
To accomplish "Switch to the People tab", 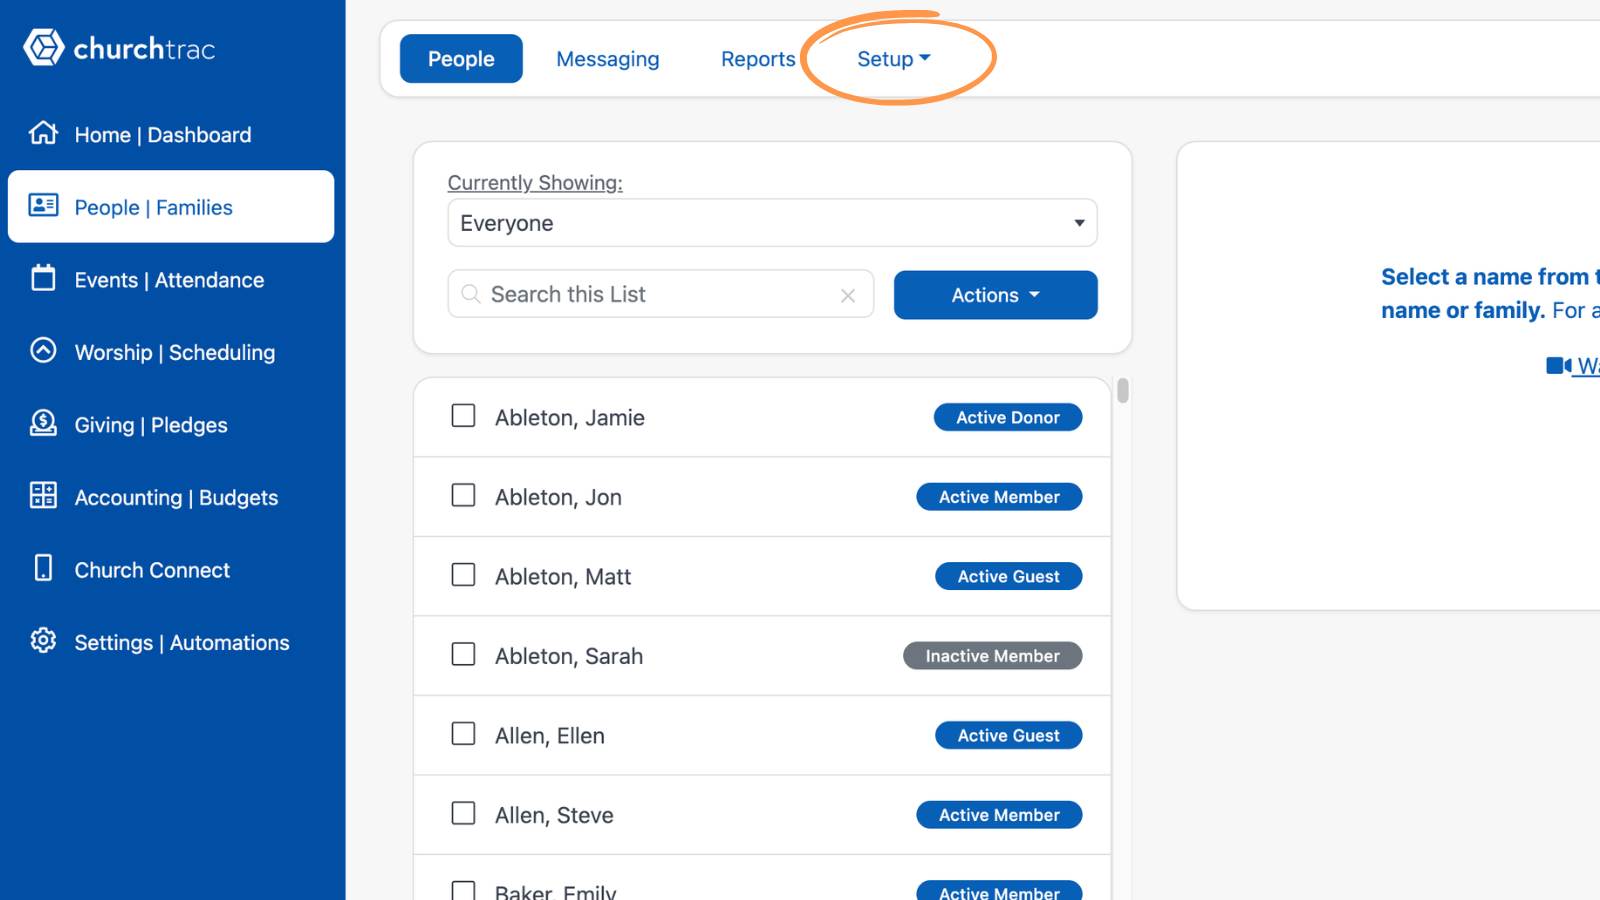I will 461,59.
